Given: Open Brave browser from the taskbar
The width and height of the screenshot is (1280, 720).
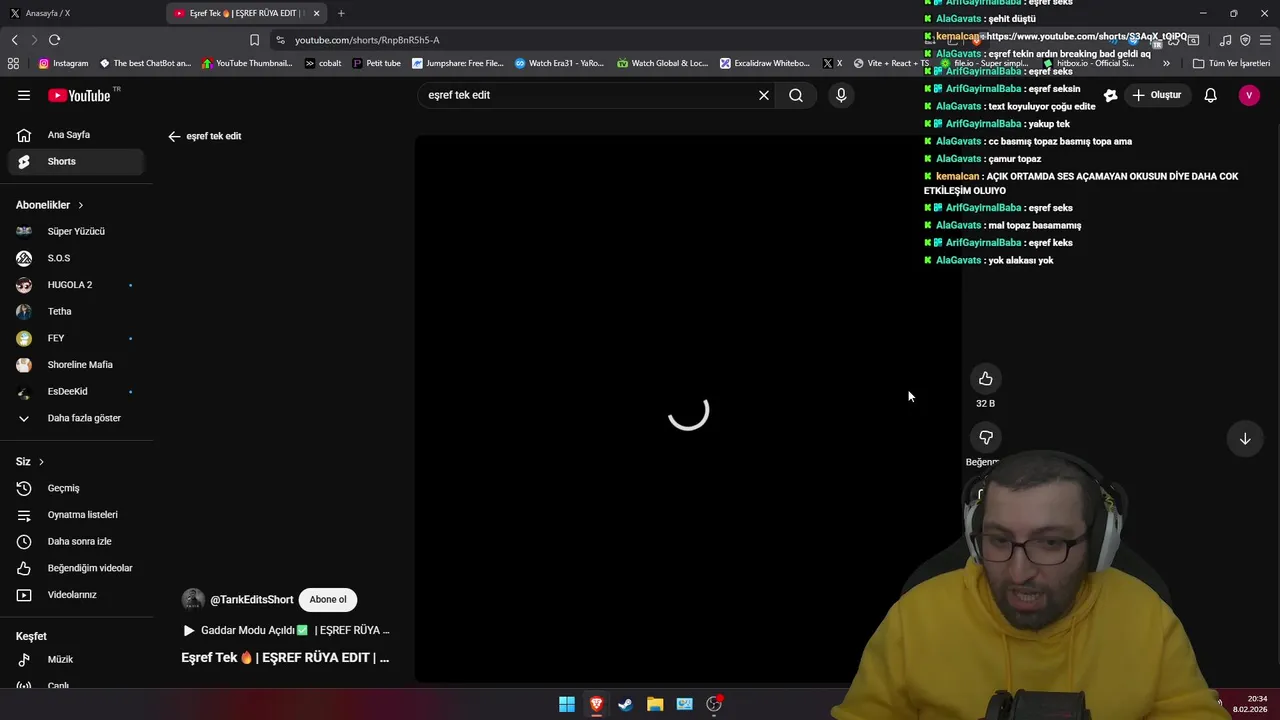Looking at the screenshot, I should click(596, 704).
